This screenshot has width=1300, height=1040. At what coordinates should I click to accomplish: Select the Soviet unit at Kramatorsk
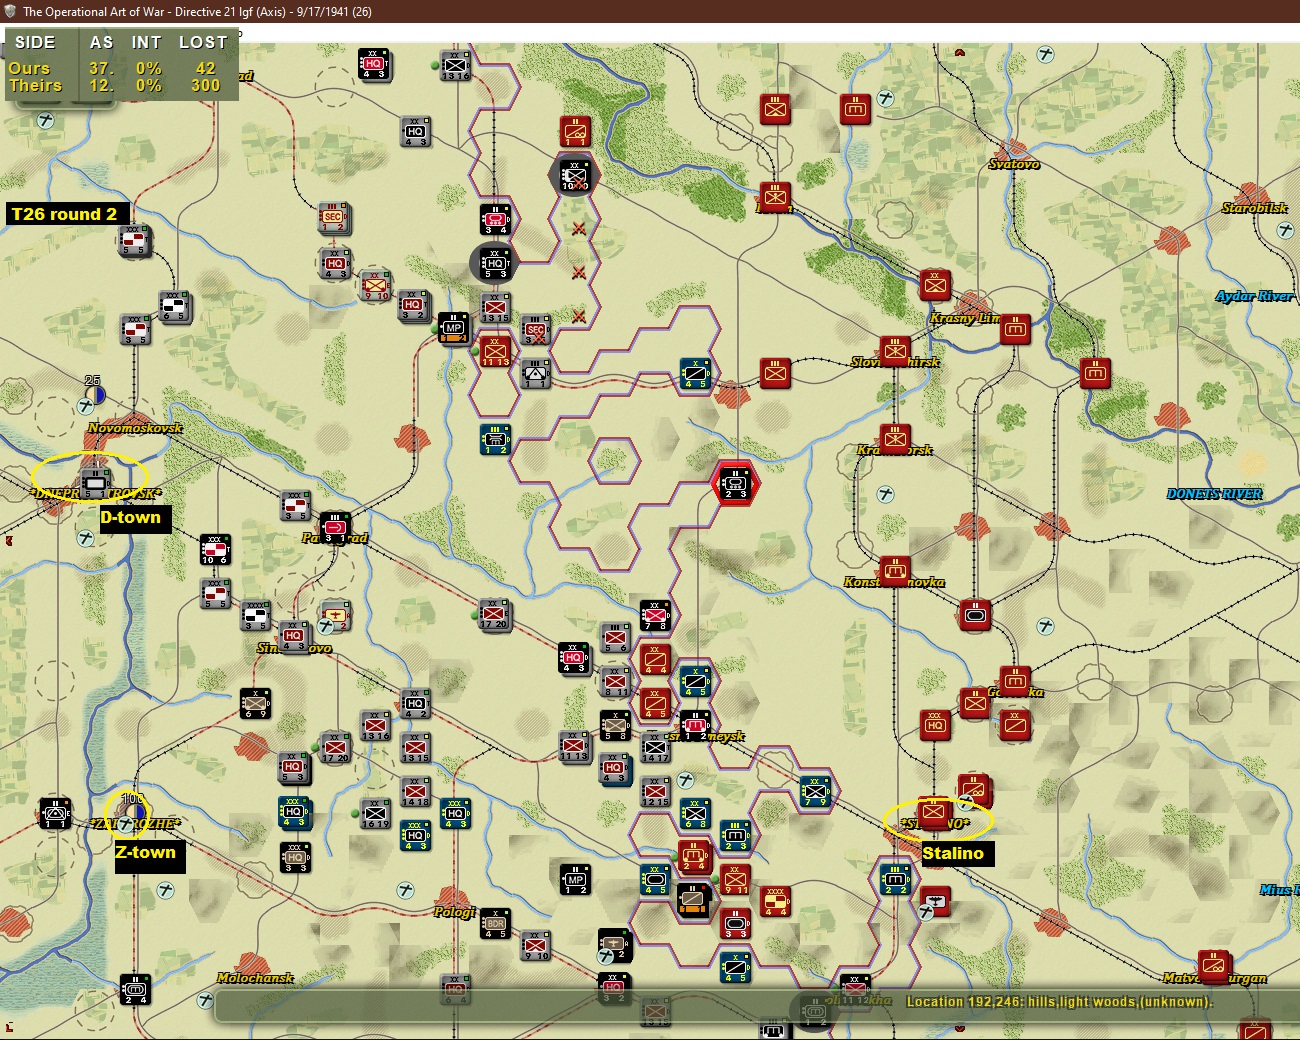point(895,438)
